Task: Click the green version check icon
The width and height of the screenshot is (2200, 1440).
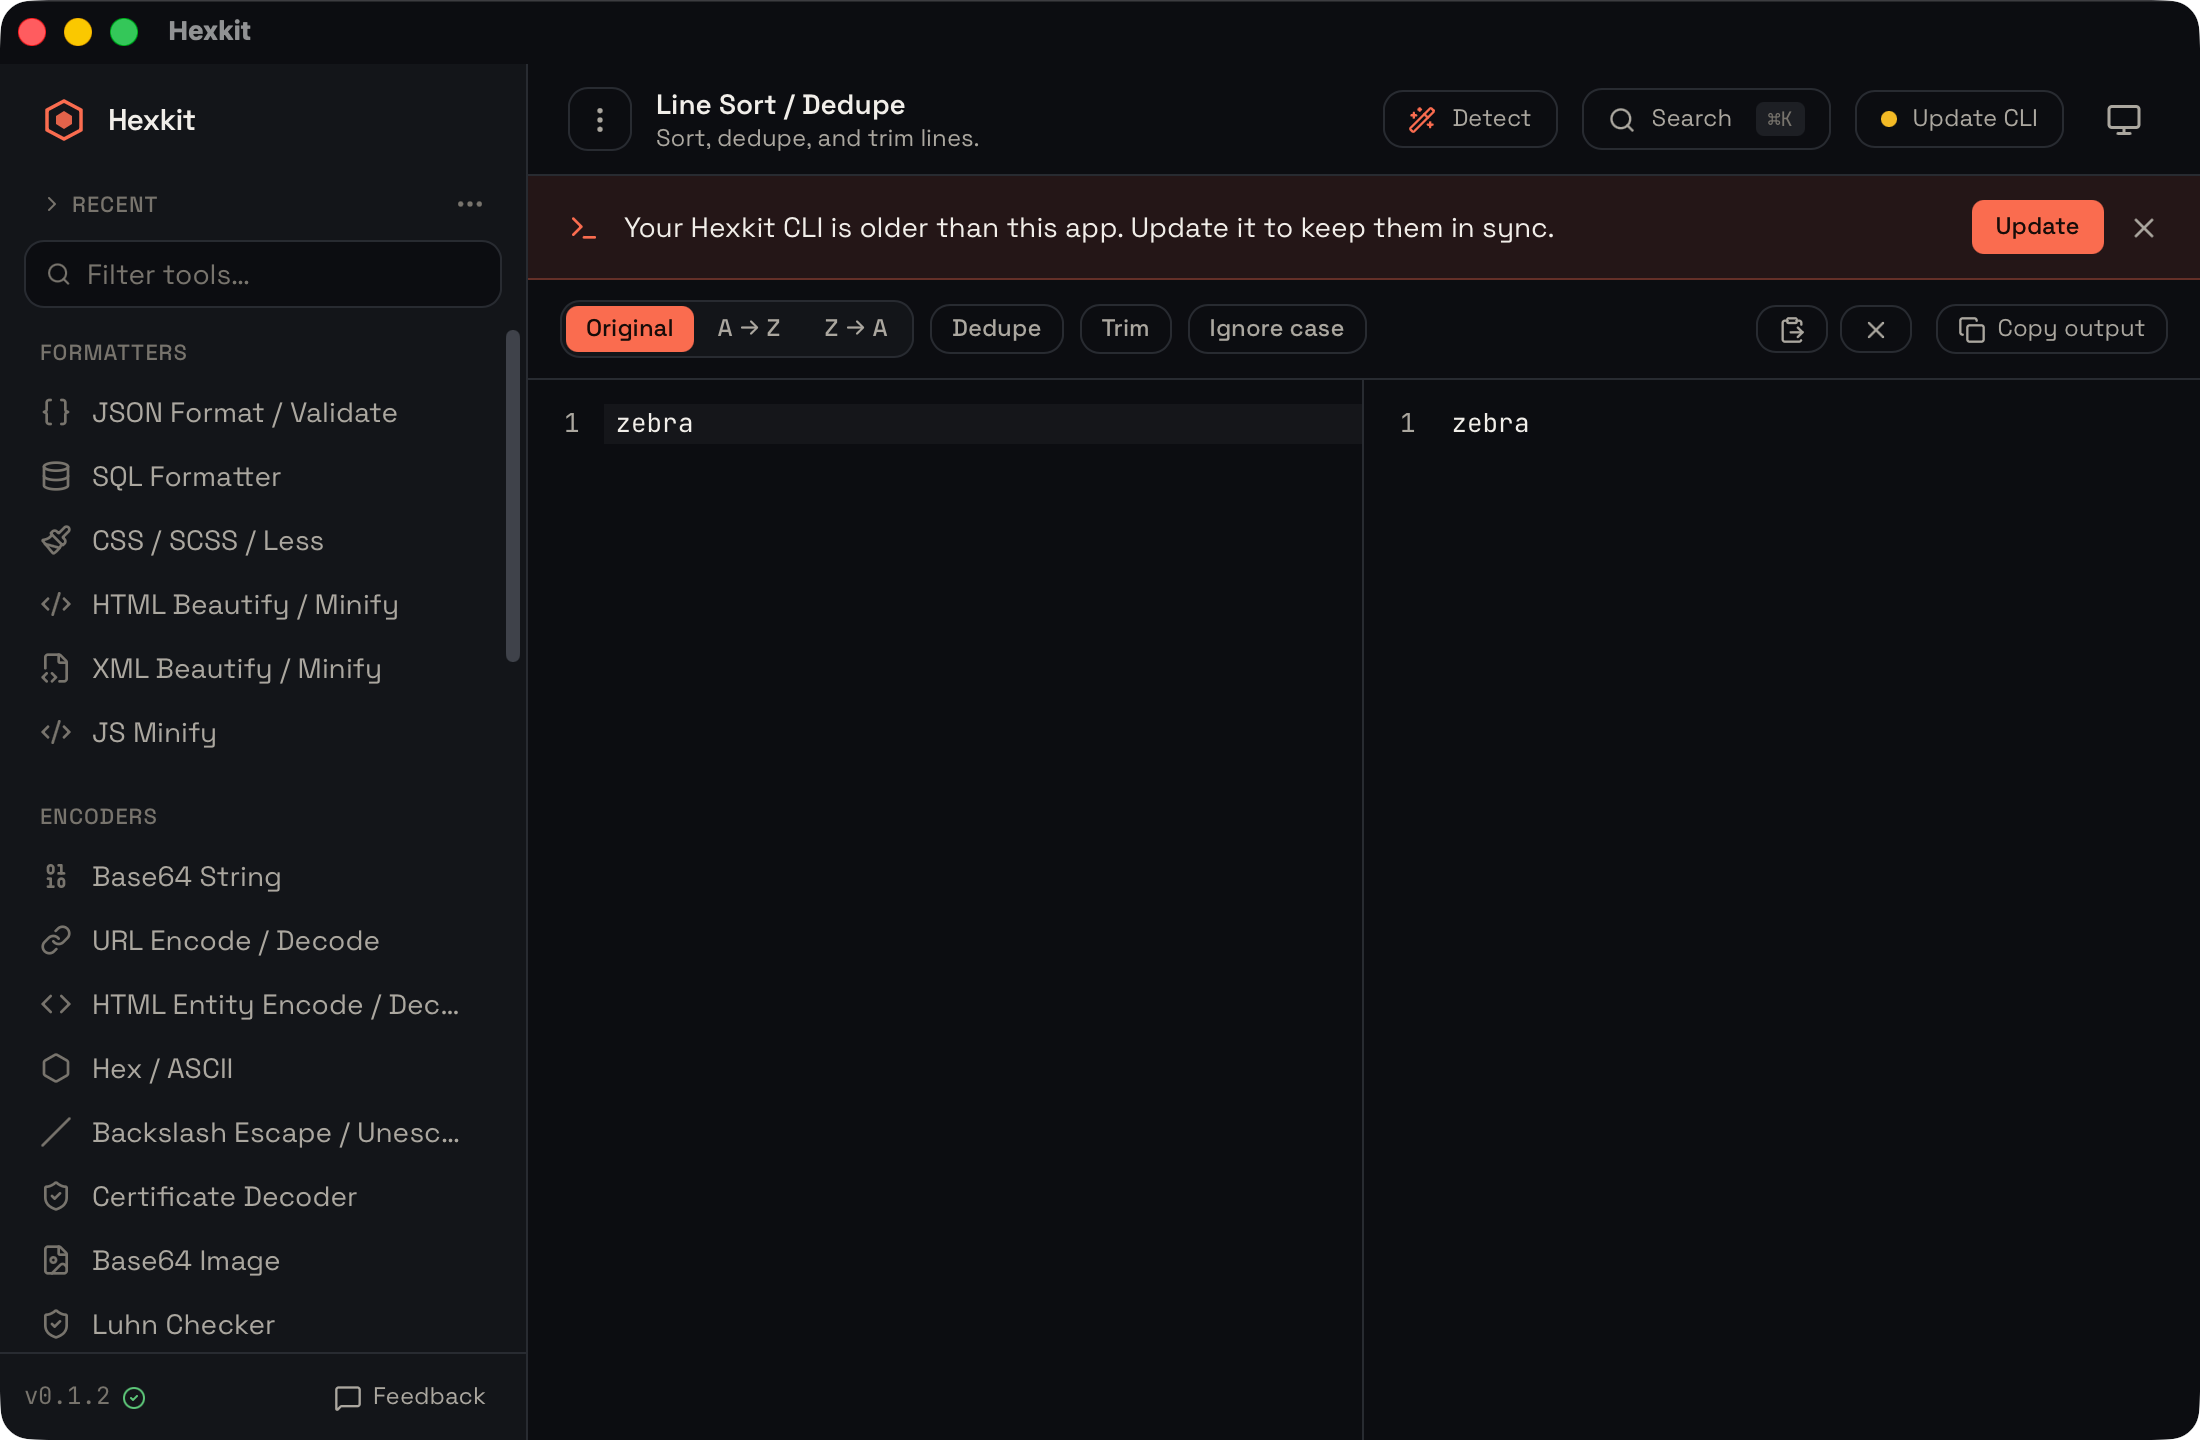Action: pos(134,1397)
